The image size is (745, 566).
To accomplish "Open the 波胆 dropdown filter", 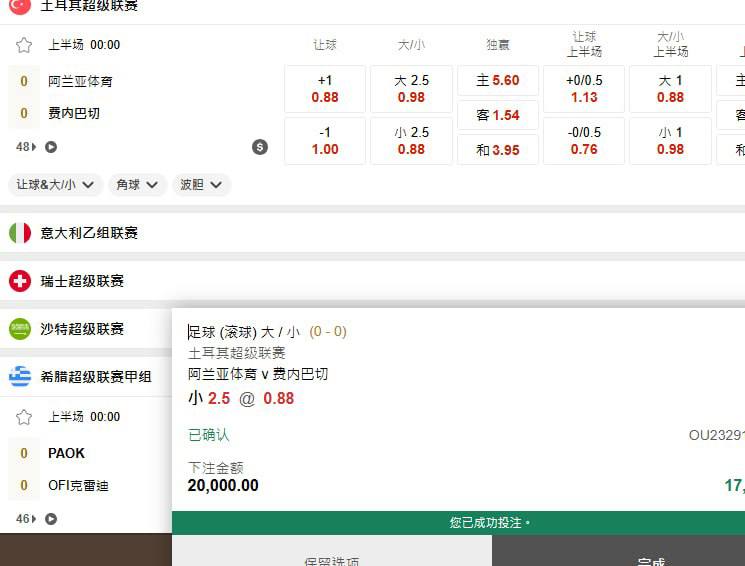I will pos(201,185).
